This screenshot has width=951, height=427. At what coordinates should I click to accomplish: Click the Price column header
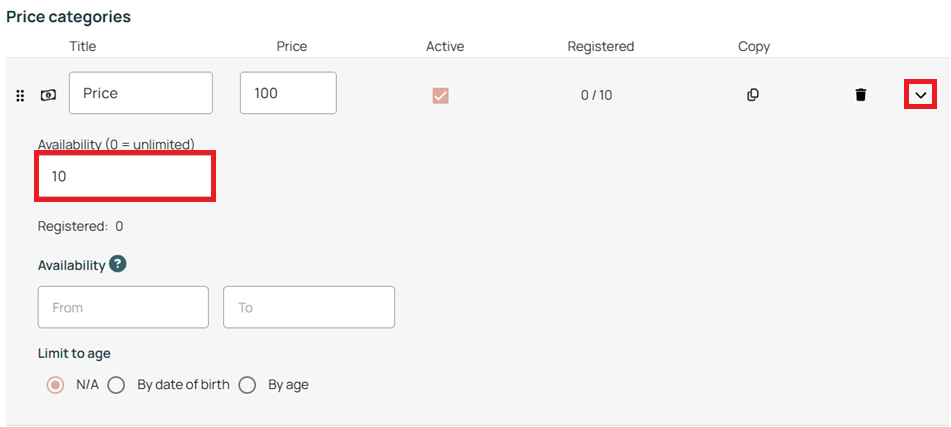point(292,46)
